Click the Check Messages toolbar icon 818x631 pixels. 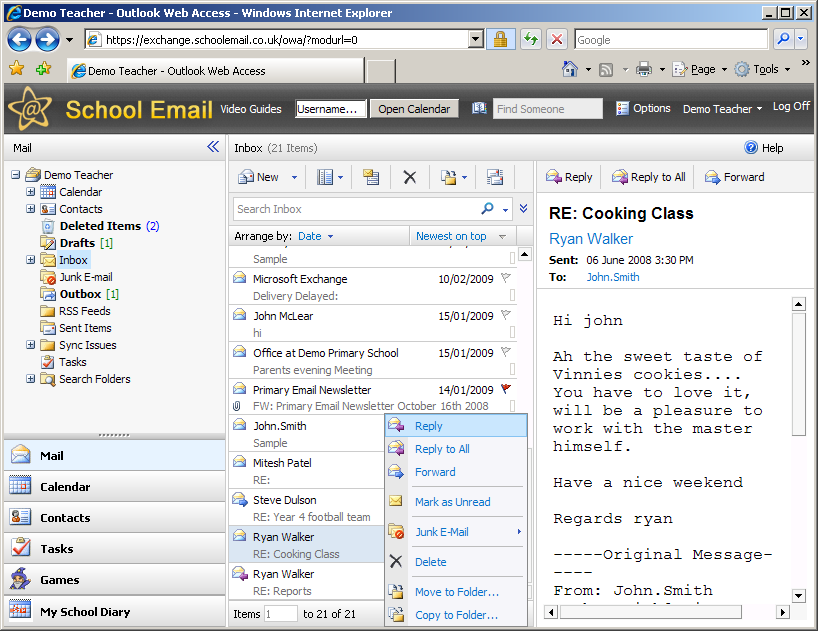pos(371,177)
